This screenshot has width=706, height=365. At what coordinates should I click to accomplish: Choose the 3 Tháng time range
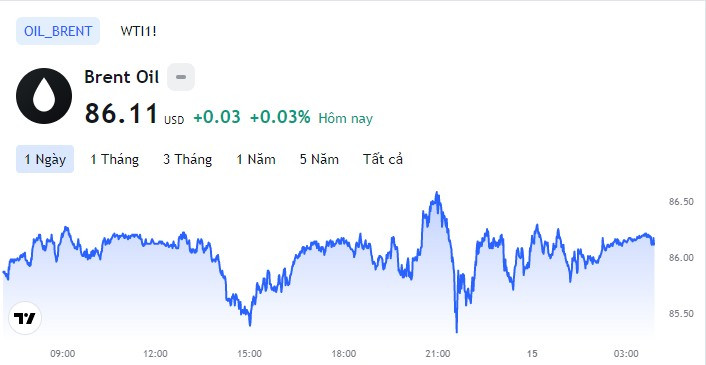187,159
